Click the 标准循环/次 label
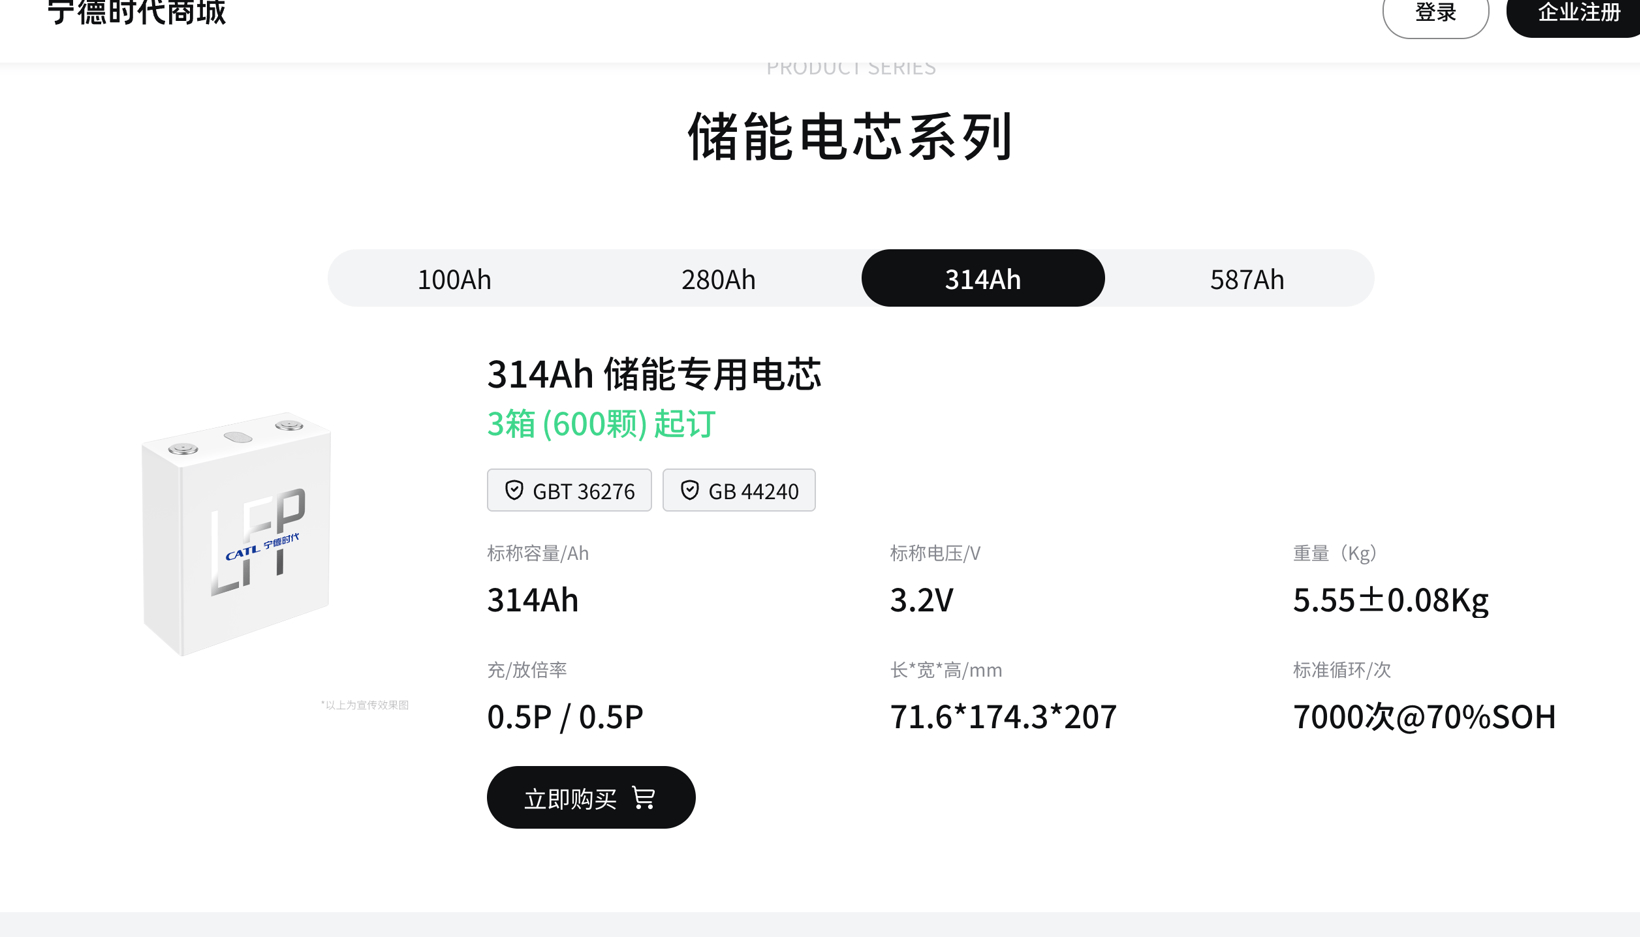This screenshot has height=937, width=1640. (1342, 670)
